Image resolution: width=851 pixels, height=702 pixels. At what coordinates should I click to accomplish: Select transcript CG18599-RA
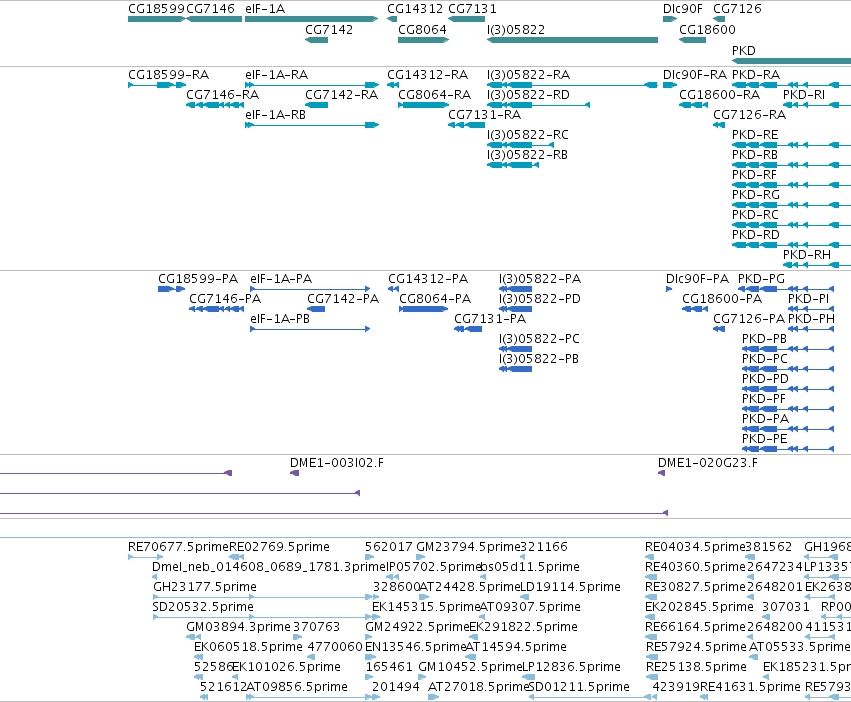click(168, 74)
